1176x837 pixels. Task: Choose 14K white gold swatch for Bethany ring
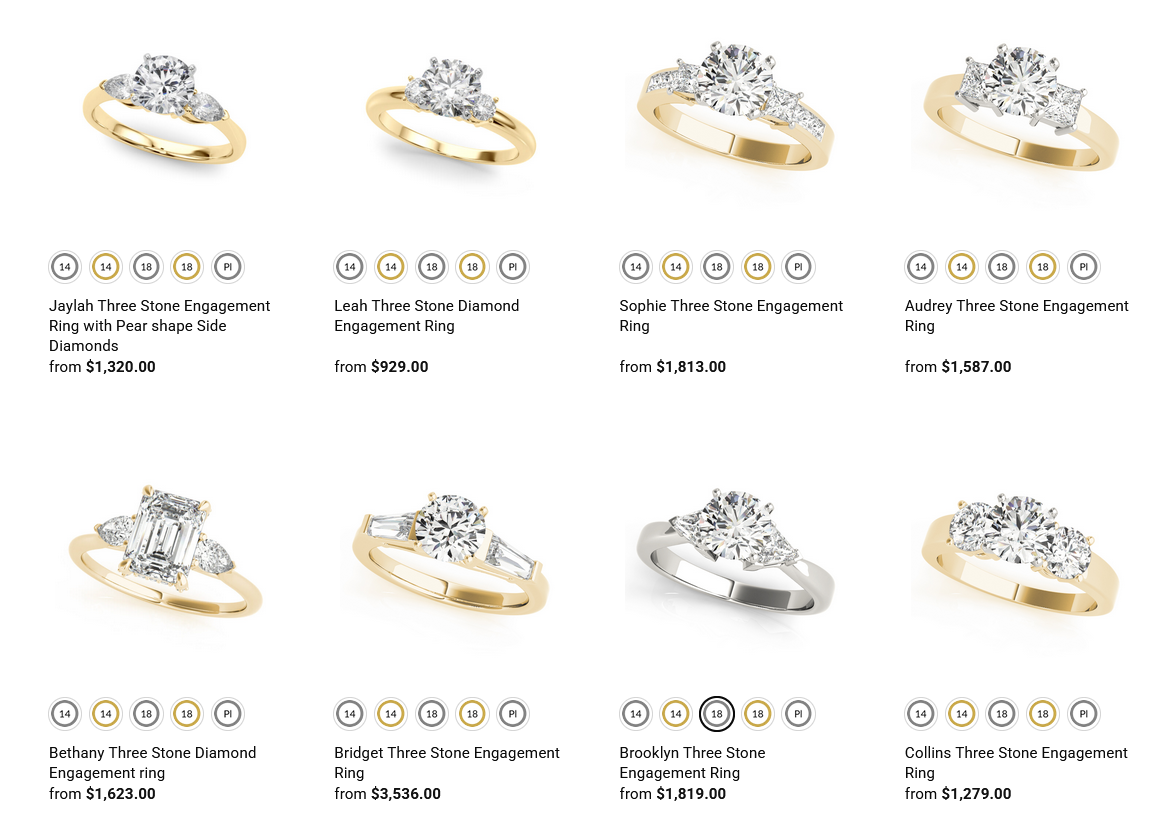click(x=65, y=713)
